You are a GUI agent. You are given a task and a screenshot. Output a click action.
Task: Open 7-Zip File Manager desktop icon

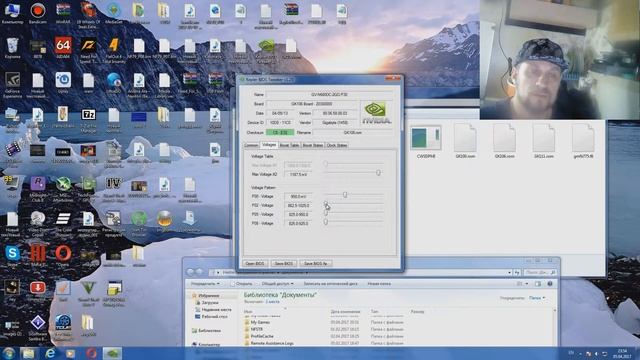pos(88,120)
